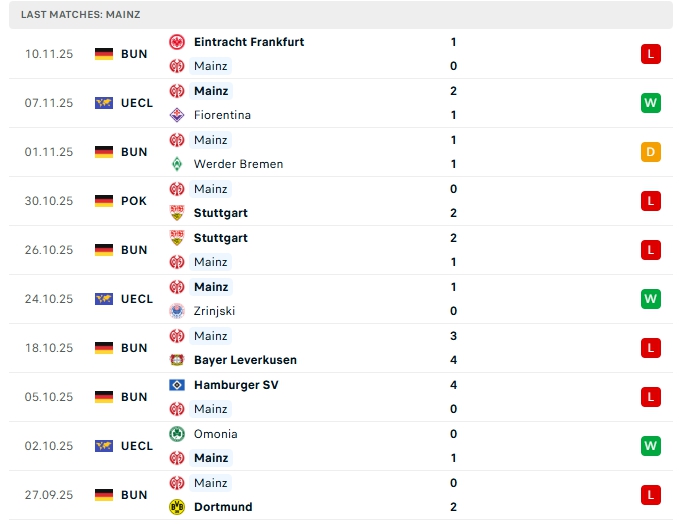This screenshot has width=683, height=524.
Task: Select the orange D draw badge
Action: pos(651,152)
